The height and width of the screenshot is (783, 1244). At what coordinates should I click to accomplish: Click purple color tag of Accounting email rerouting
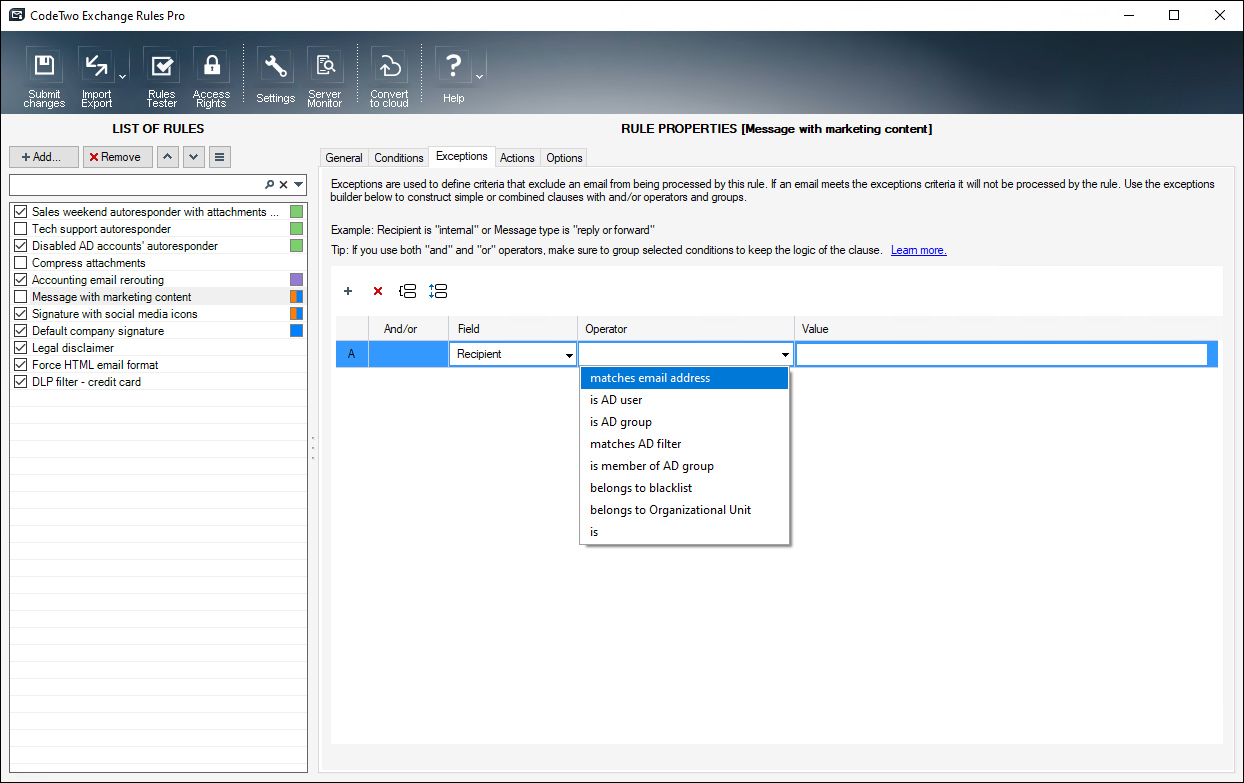(296, 280)
